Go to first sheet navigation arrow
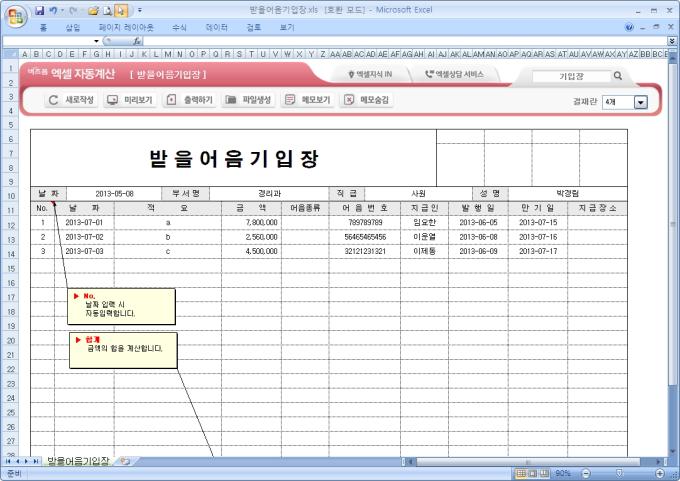 point(8,461)
